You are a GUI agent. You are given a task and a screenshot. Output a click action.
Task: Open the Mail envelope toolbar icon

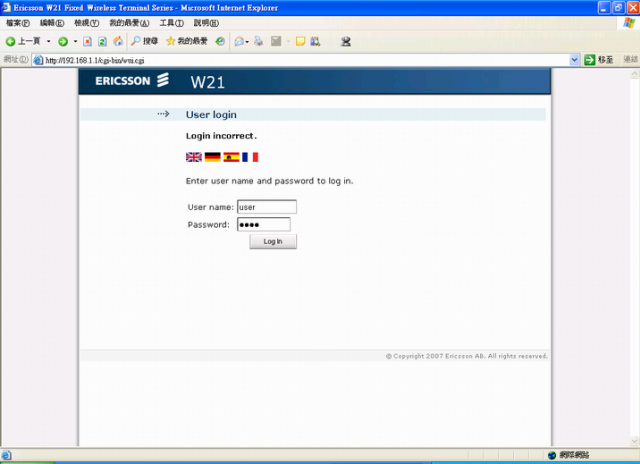pyautogui.click(x=239, y=41)
